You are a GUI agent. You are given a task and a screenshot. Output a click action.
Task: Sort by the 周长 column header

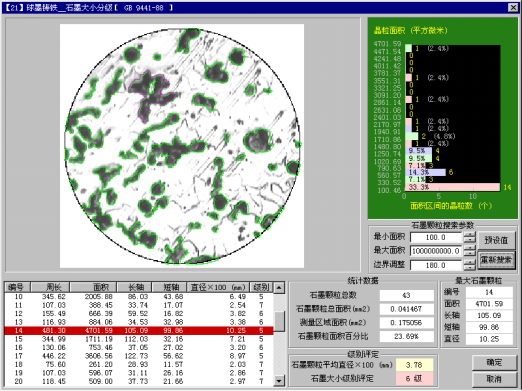point(50,287)
